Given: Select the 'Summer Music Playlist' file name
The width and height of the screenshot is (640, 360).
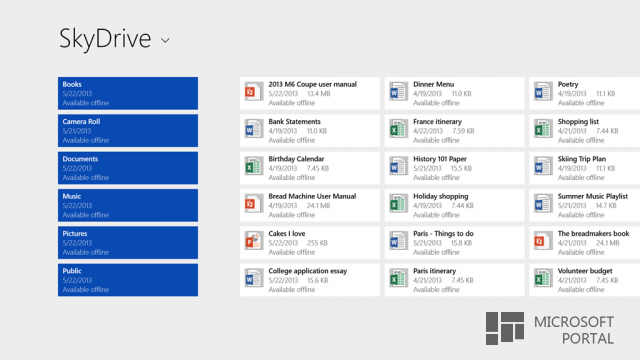Looking at the screenshot, I should (x=593, y=196).
